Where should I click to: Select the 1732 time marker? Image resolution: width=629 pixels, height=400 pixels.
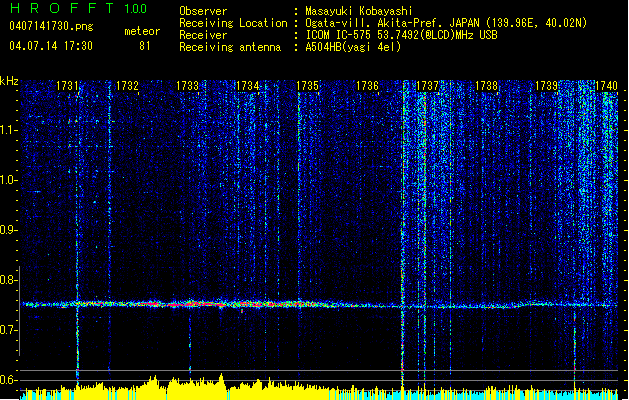tap(127, 86)
